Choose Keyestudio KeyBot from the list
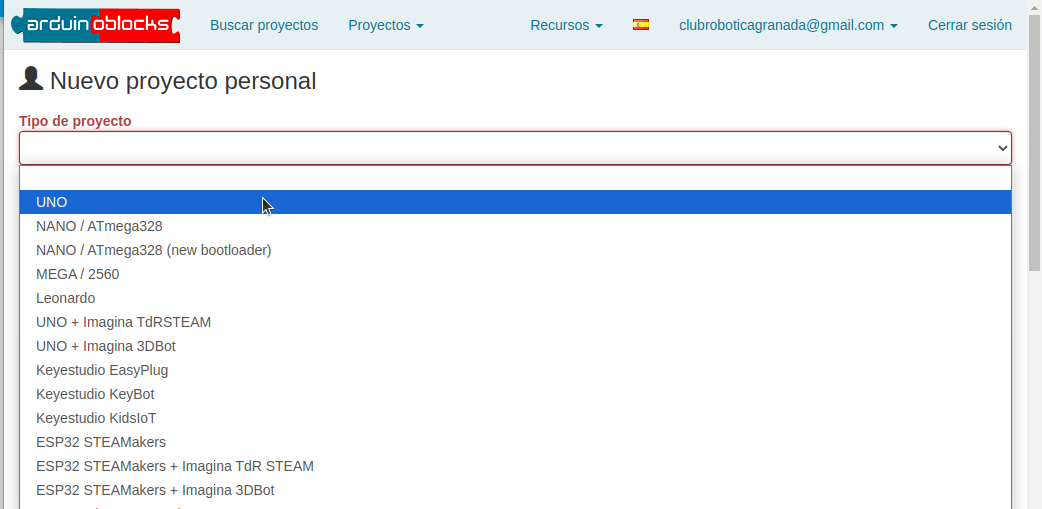Viewport: 1042px width, 509px height. 95,394
